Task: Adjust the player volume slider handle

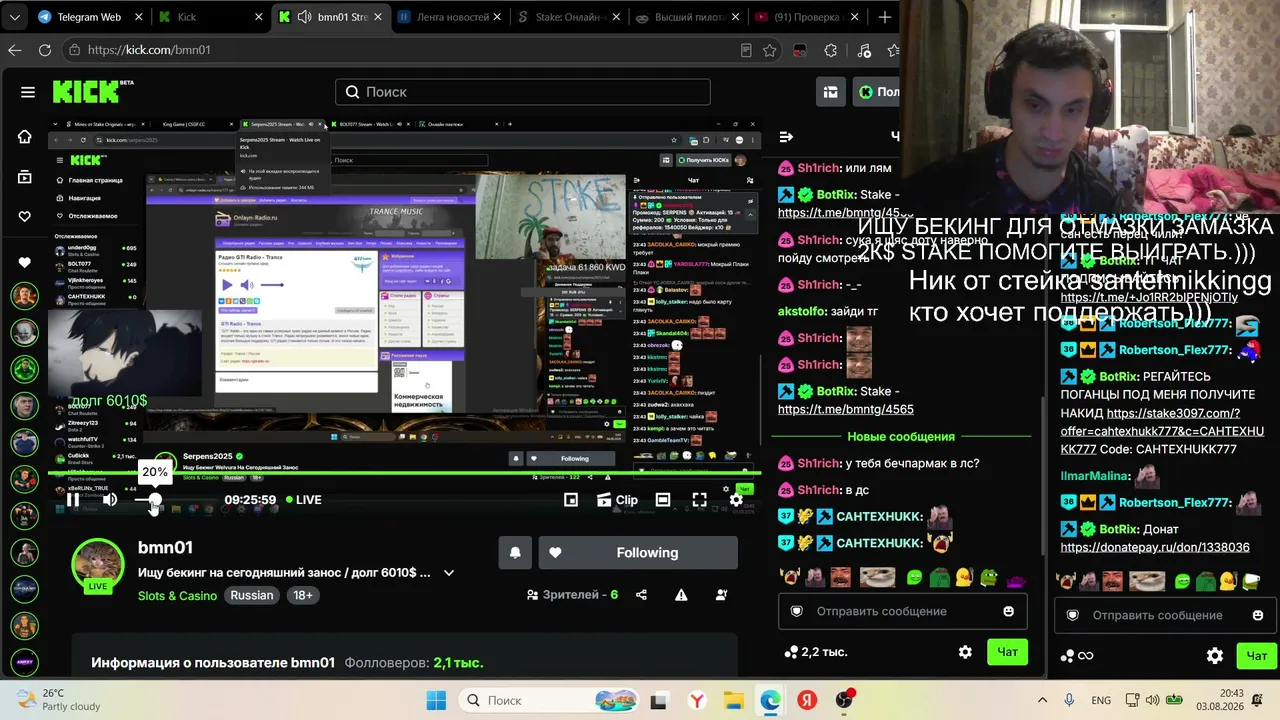Action: [155, 500]
